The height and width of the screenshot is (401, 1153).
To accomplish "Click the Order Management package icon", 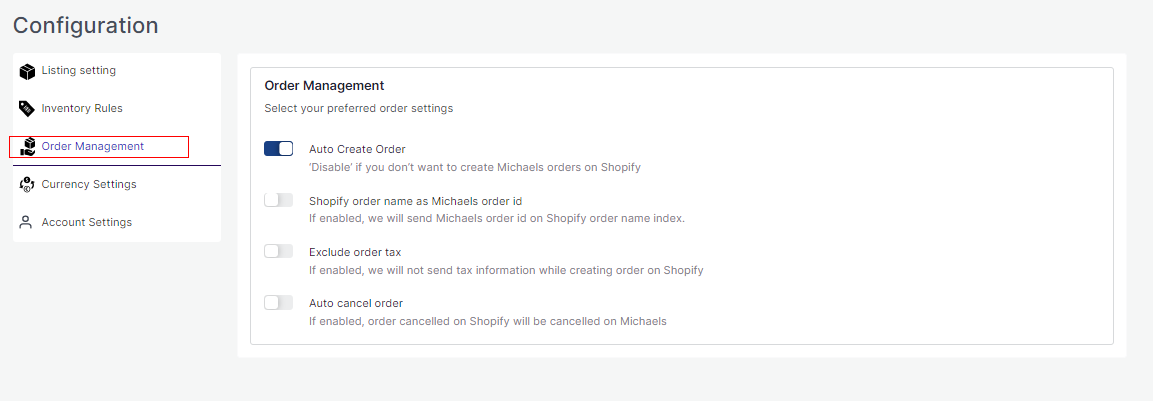I will (x=27, y=147).
